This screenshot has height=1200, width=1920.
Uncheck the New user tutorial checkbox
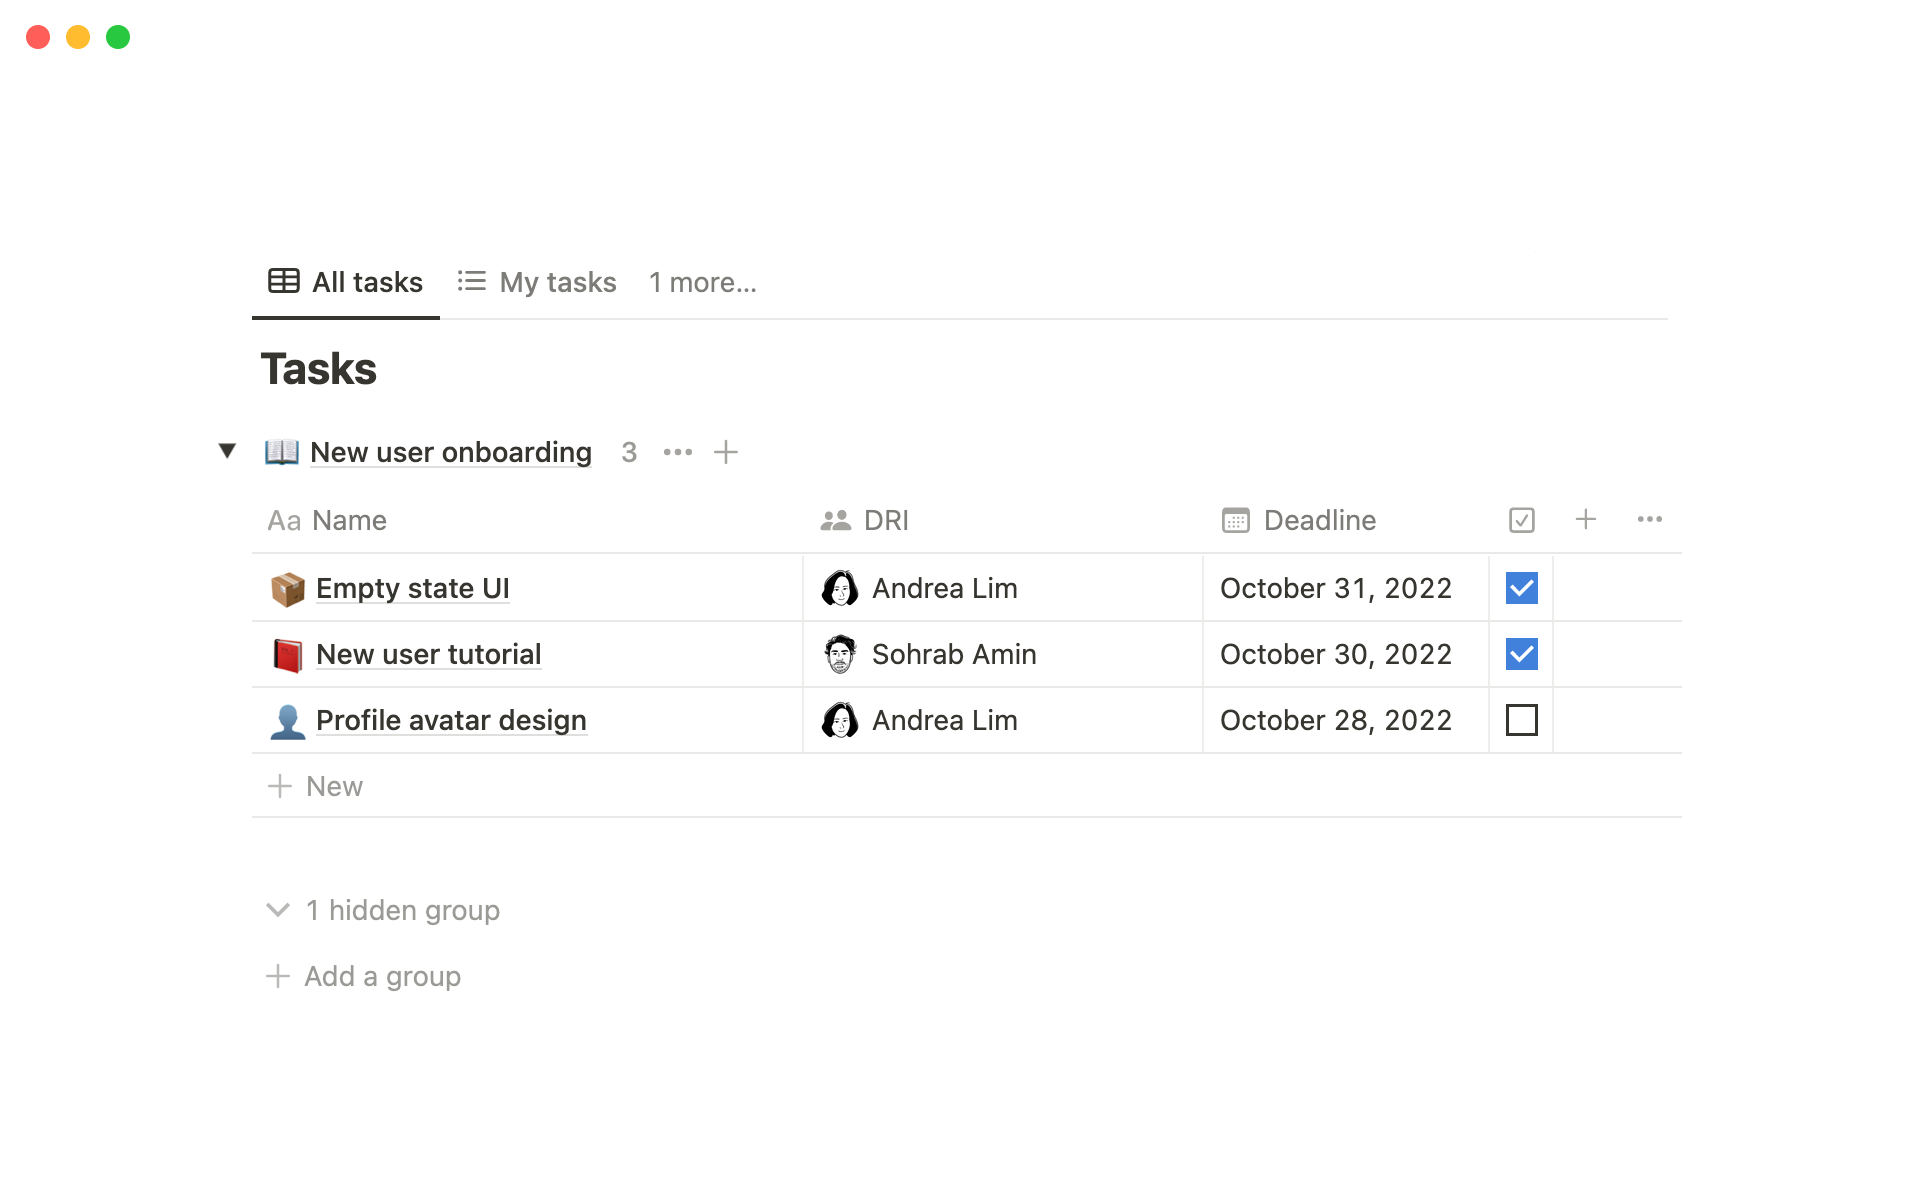click(x=1522, y=655)
